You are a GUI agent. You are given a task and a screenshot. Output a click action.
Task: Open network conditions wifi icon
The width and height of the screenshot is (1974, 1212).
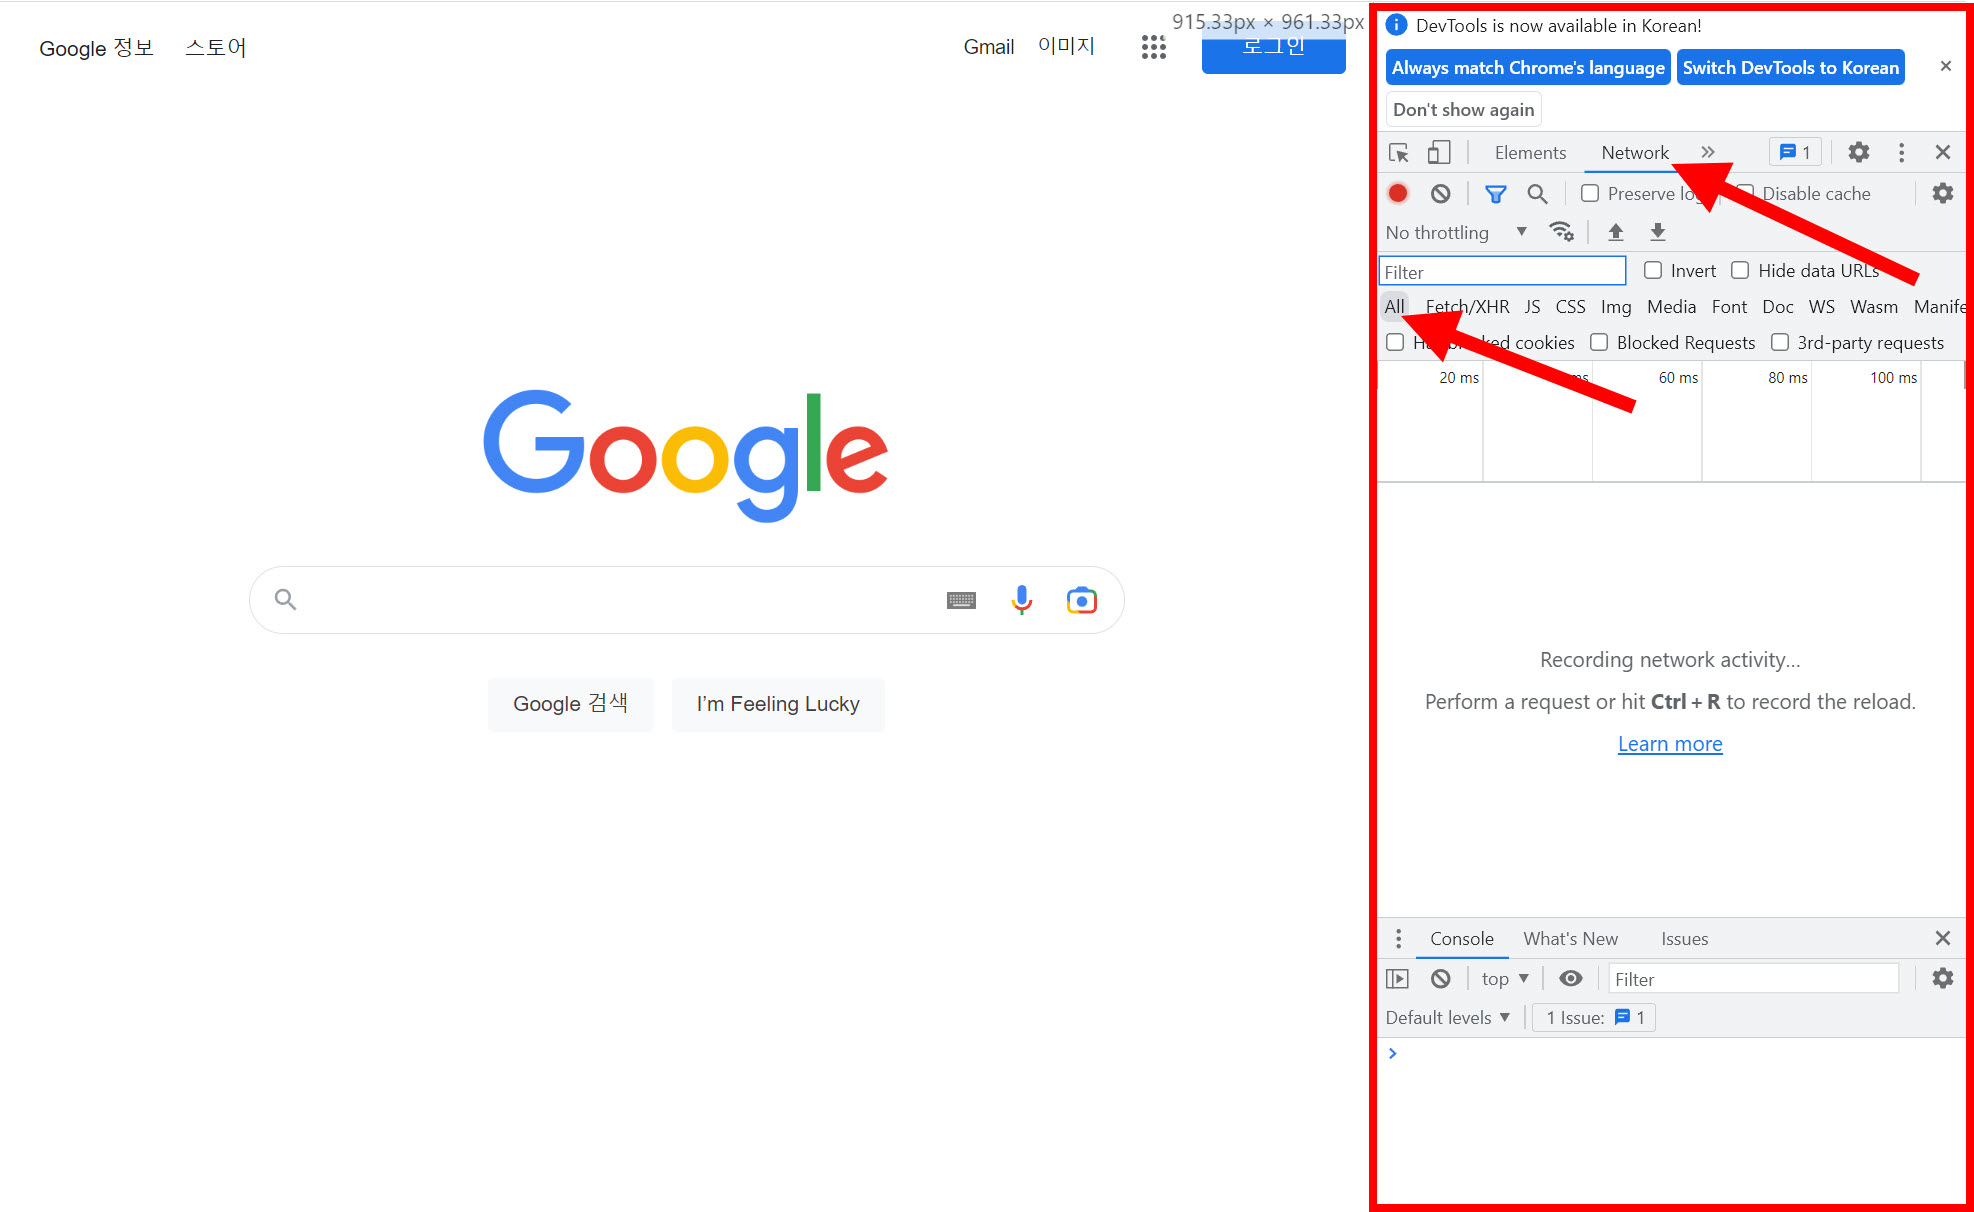pos(1561,232)
